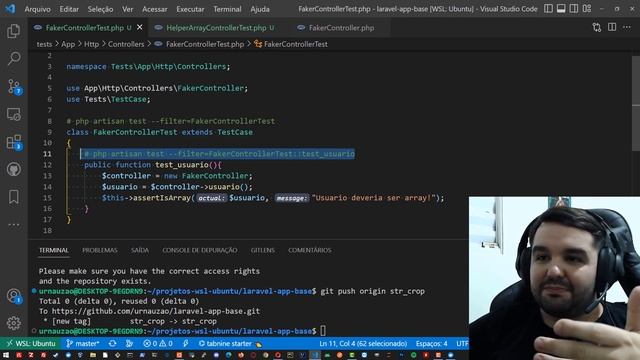Toggle the secondary side bar layout icon
The height and width of the screenshot is (360, 640).
(x=574, y=9)
